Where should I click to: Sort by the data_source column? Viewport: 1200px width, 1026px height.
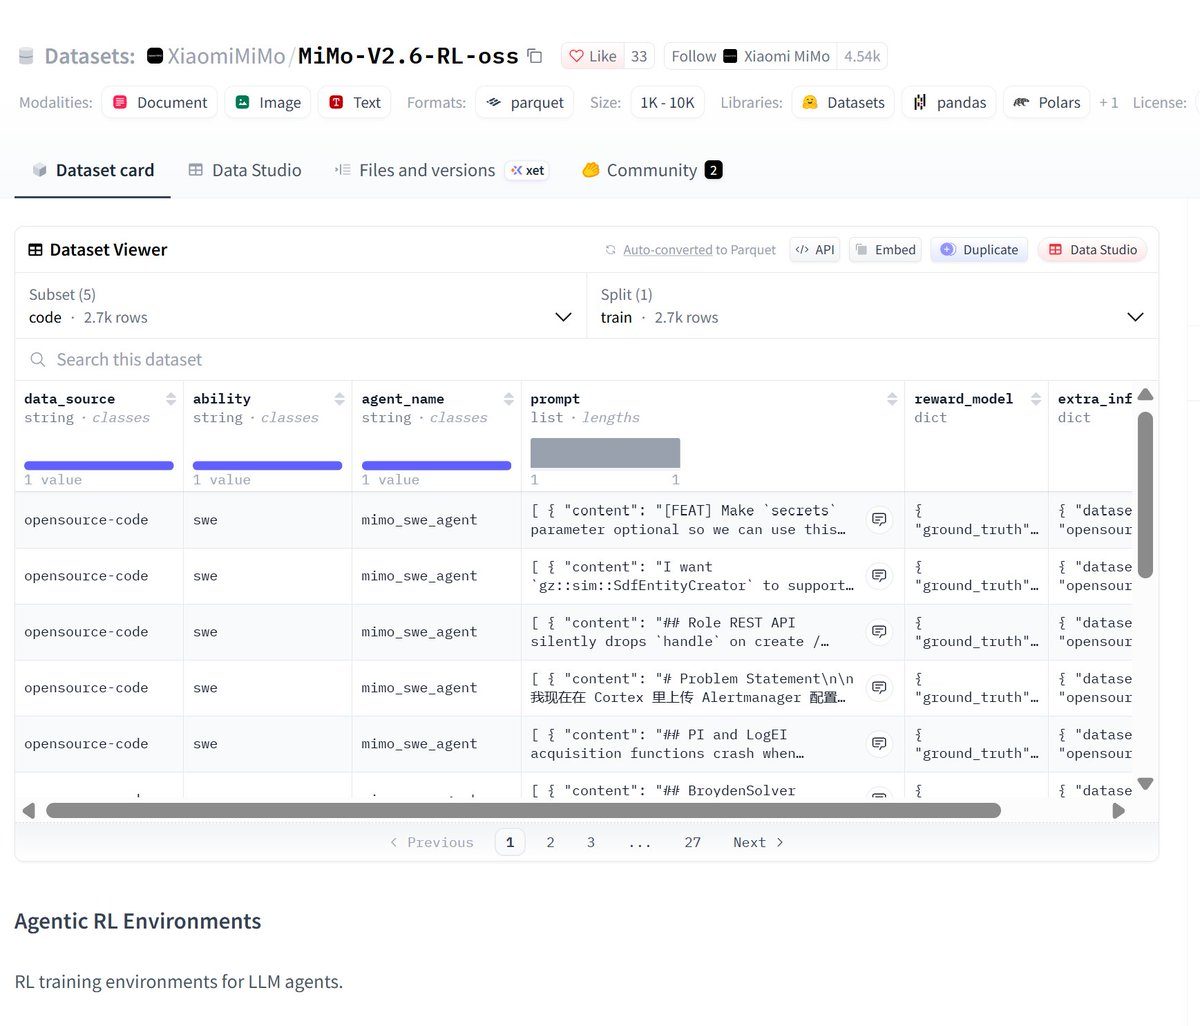[x=171, y=399]
